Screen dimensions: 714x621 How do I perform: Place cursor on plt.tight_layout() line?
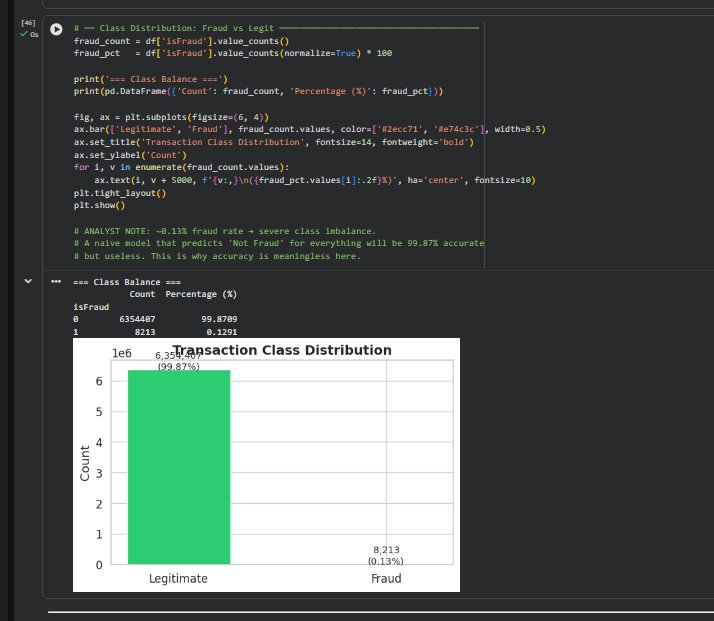click(120, 193)
